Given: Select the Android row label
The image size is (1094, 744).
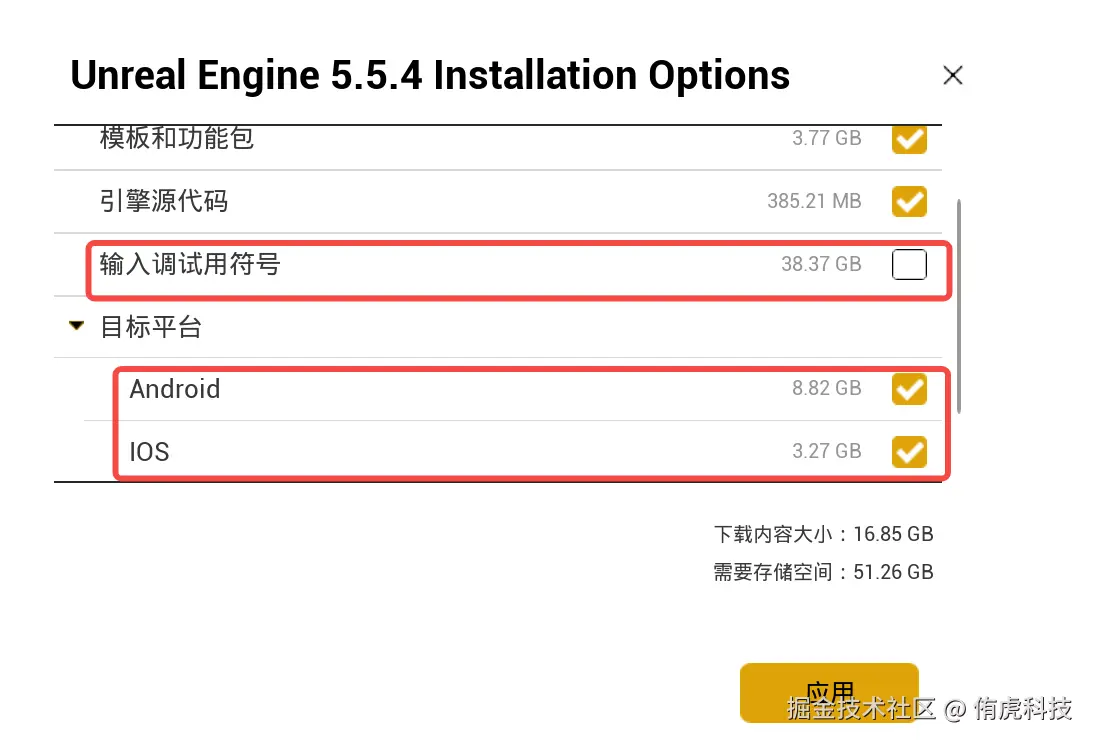Looking at the screenshot, I should point(175,389).
